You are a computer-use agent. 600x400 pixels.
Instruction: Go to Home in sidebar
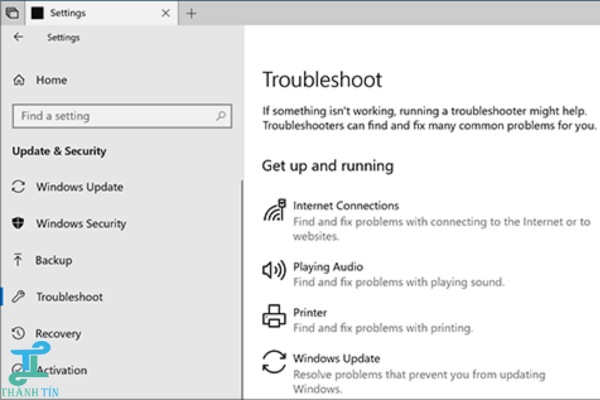pos(51,80)
